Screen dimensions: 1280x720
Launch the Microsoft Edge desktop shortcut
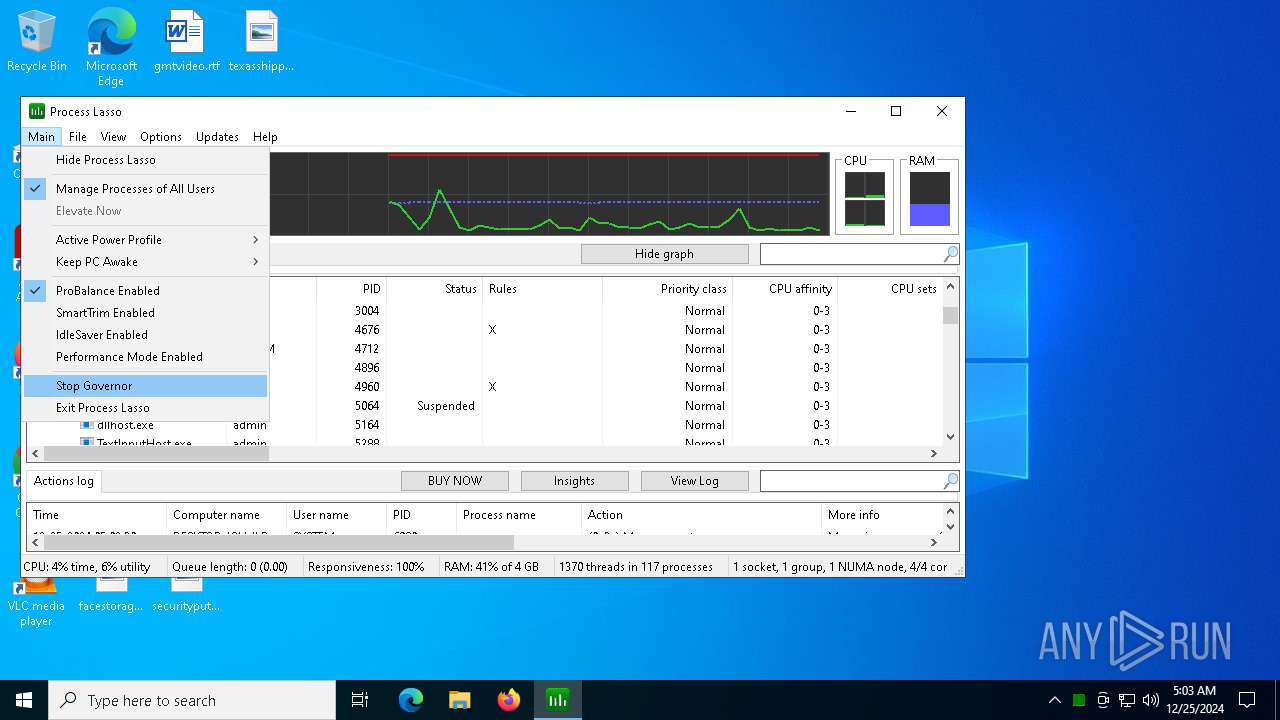(x=111, y=47)
